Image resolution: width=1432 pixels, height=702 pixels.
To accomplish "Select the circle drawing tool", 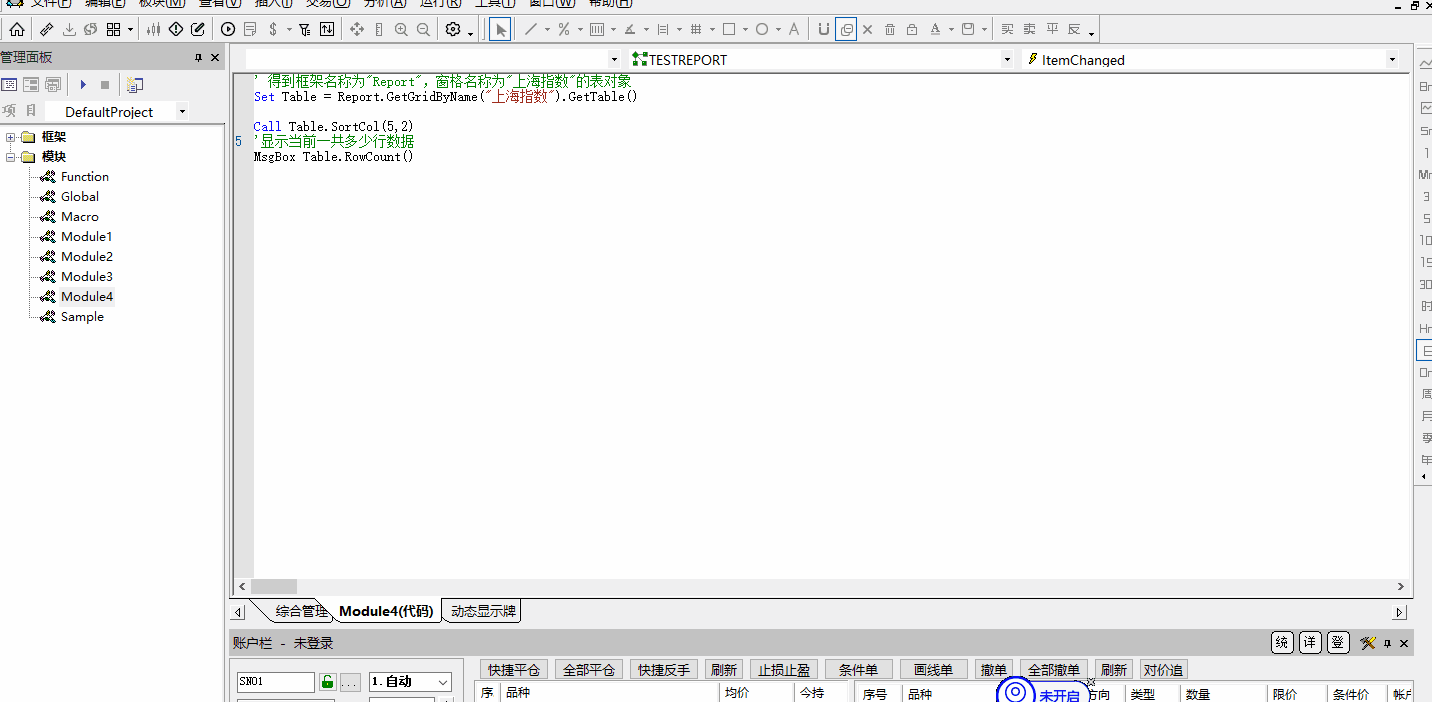I will click(x=762, y=30).
